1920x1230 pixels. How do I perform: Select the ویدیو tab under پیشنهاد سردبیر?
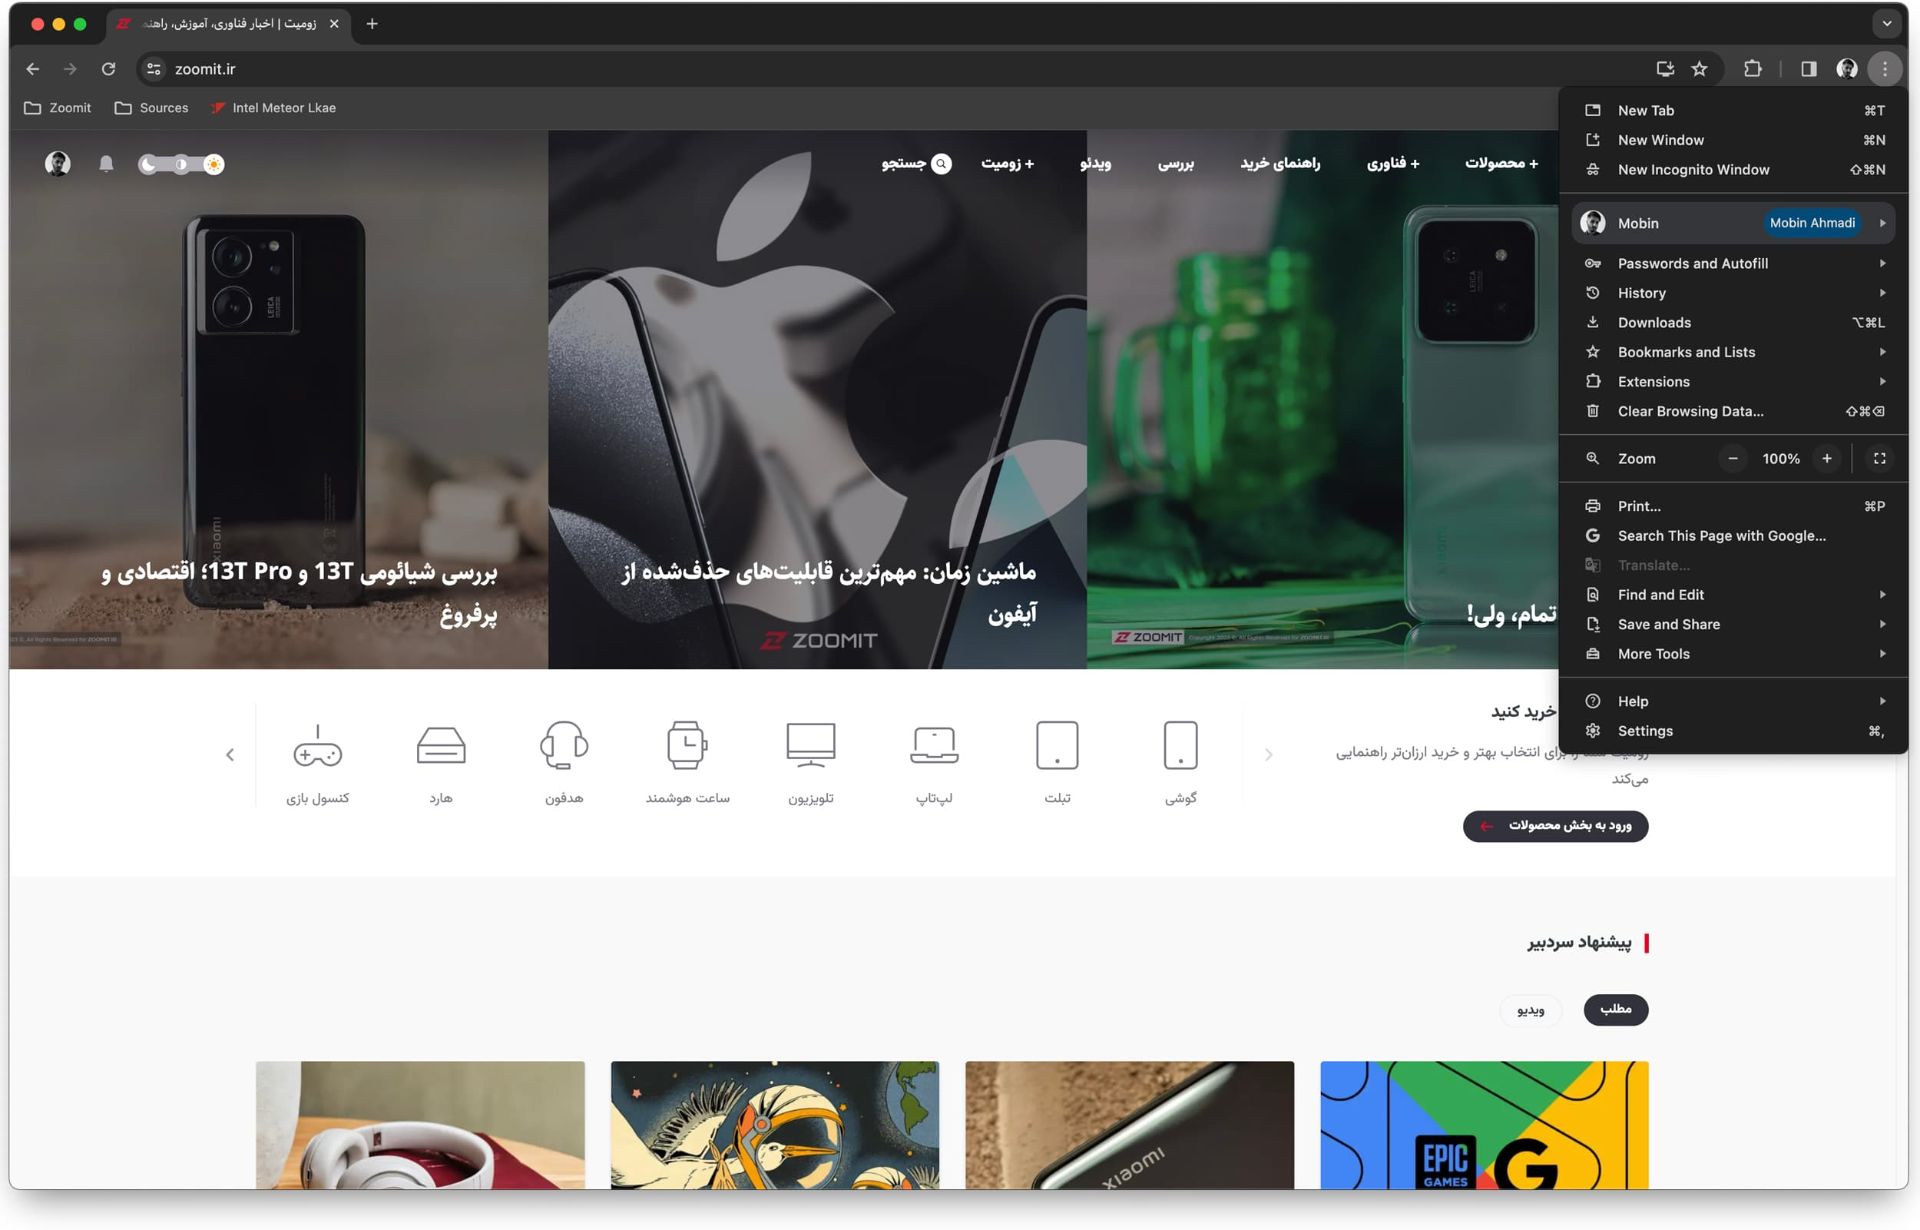[x=1530, y=1010]
